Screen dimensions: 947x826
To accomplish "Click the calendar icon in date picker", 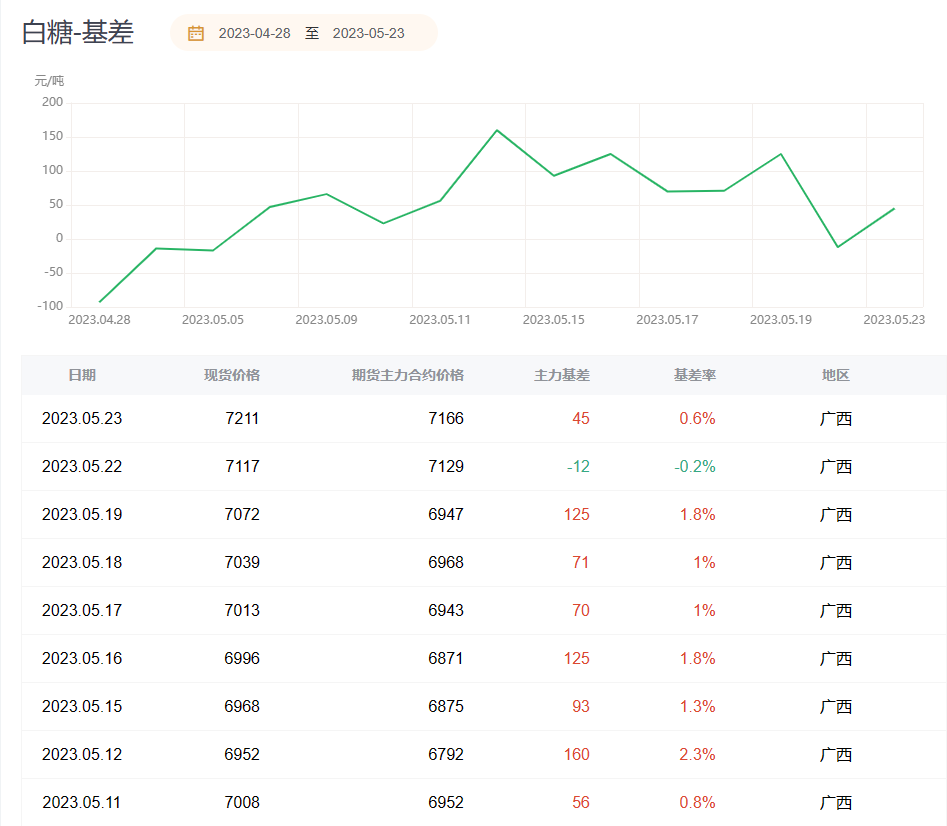I will tap(196, 33).
